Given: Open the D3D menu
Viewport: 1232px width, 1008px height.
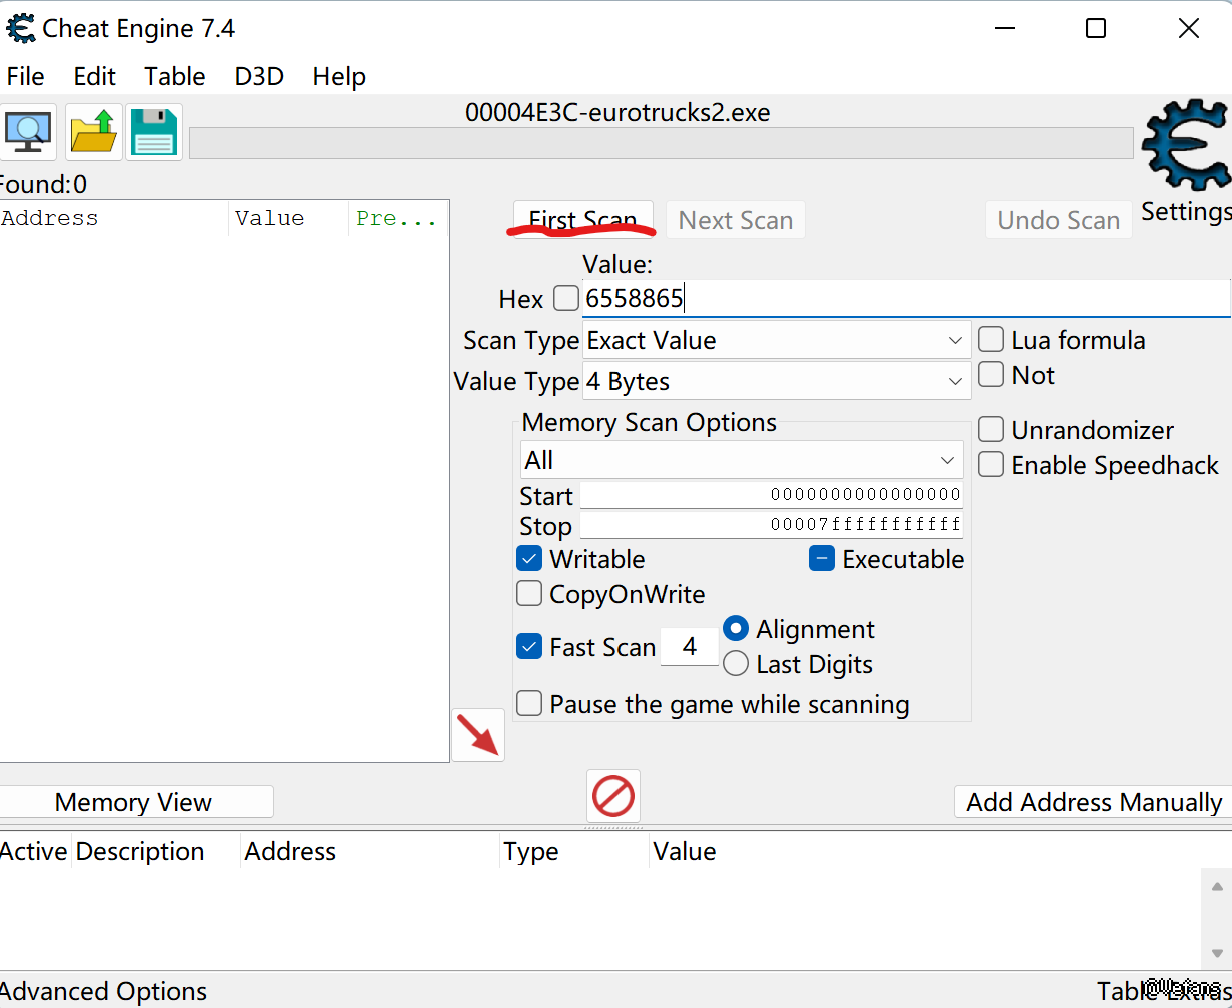Looking at the screenshot, I should pyautogui.click(x=259, y=77).
